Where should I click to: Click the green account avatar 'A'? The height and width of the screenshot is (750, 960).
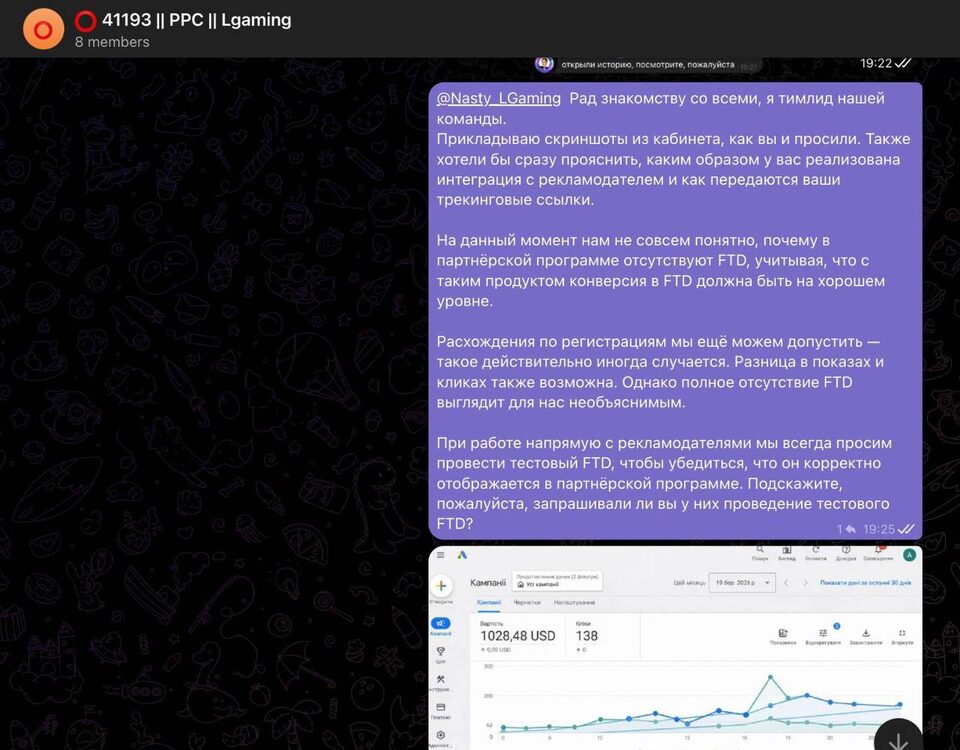(x=908, y=555)
